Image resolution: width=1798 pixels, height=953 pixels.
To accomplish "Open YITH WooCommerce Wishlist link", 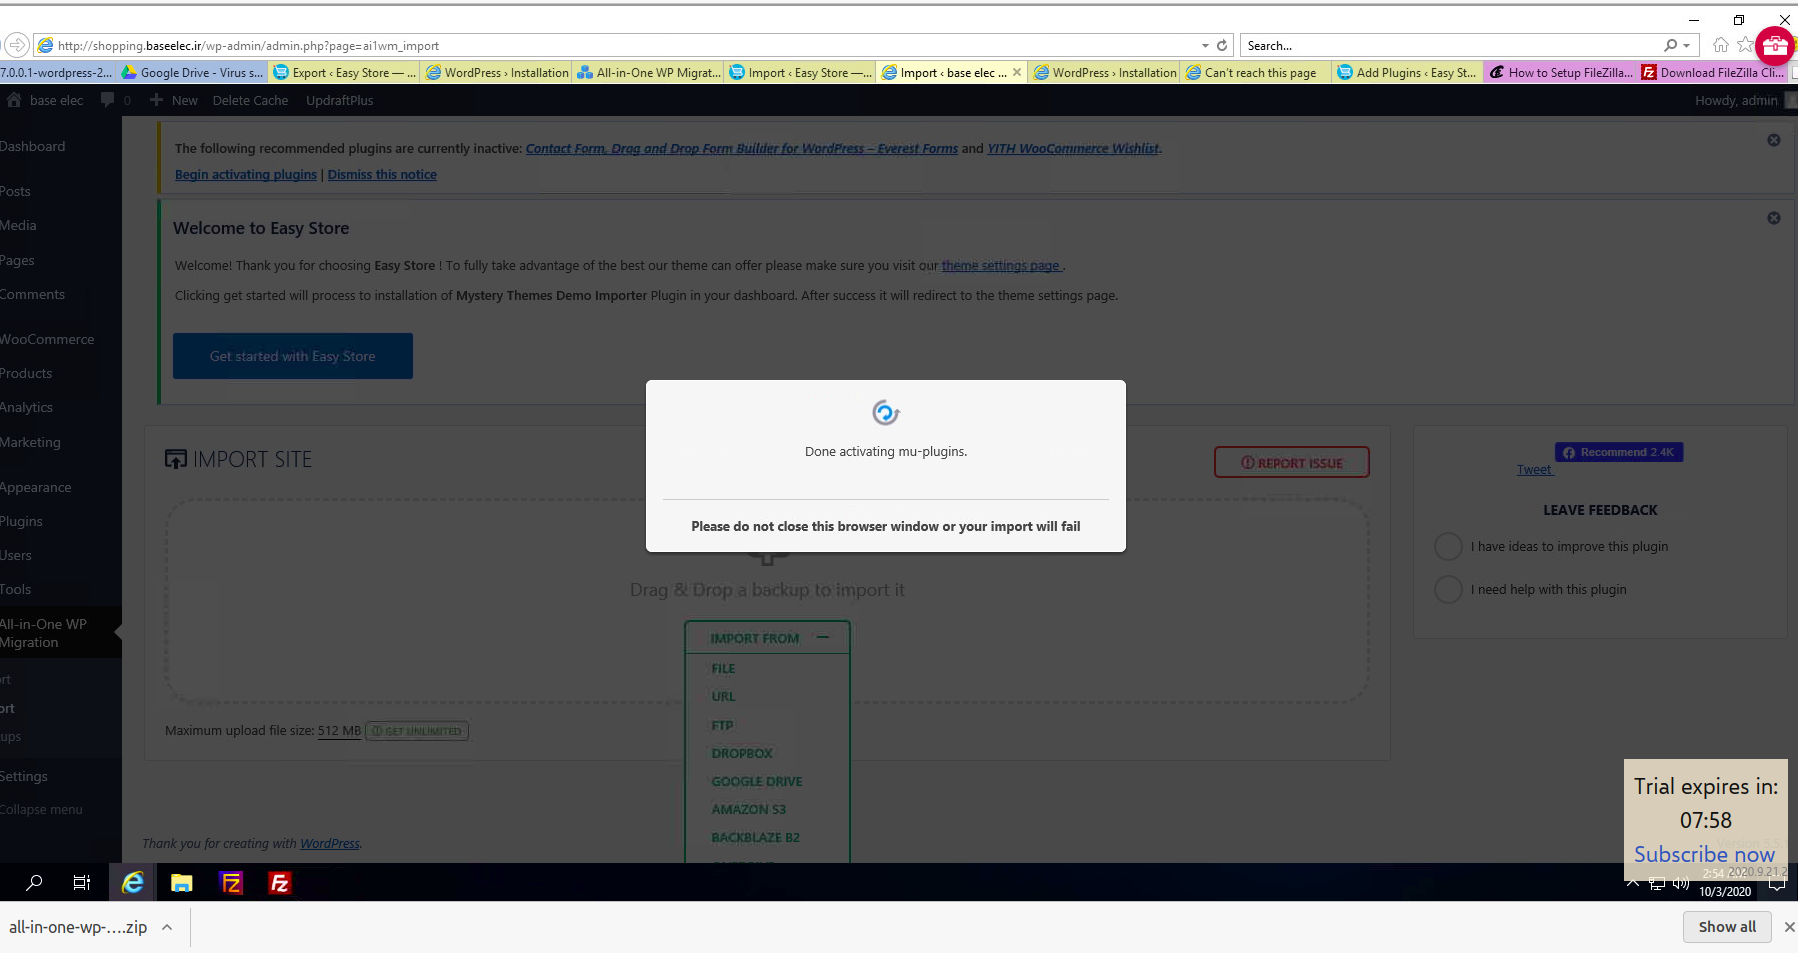I will pyautogui.click(x=1073, y=148).
